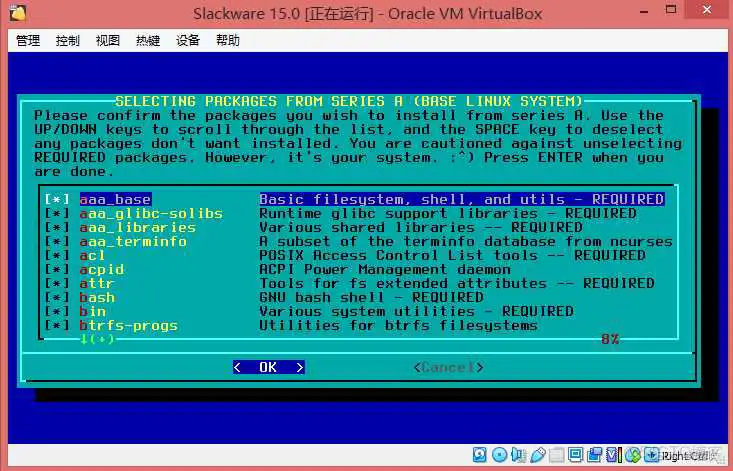The height and width of the screenshot is (471, 733).
Task: Click the mouse integration status icon
Action: click(x=631, y=457)
